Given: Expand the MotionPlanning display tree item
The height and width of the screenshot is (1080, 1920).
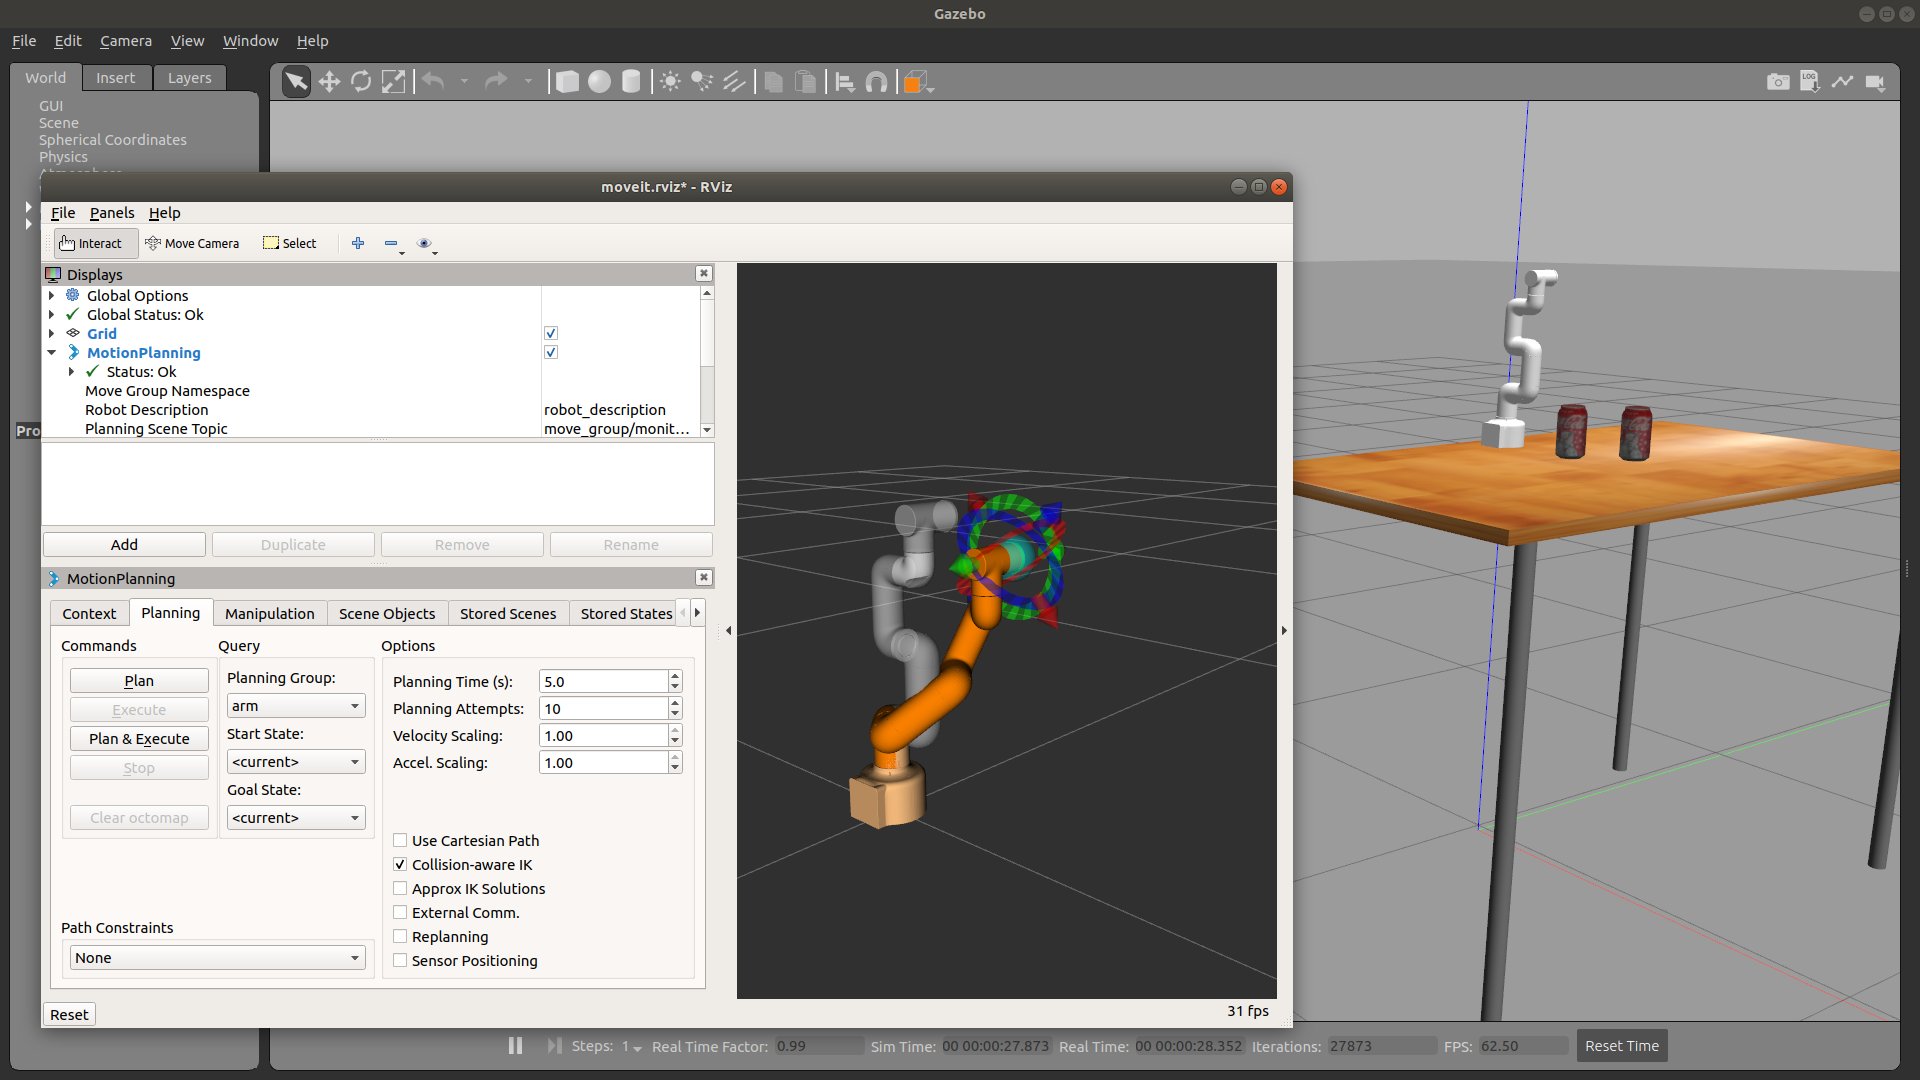Looking at the screenshot, I should (50, 352).
